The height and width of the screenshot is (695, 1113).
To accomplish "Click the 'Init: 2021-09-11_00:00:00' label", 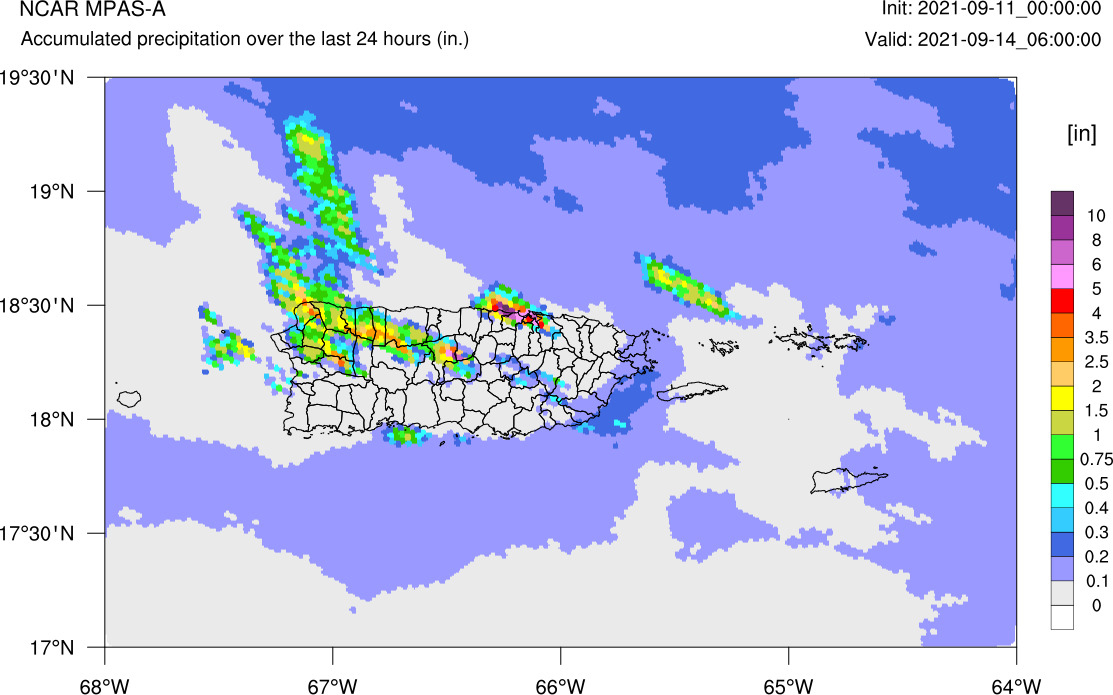I will point(991,9).
